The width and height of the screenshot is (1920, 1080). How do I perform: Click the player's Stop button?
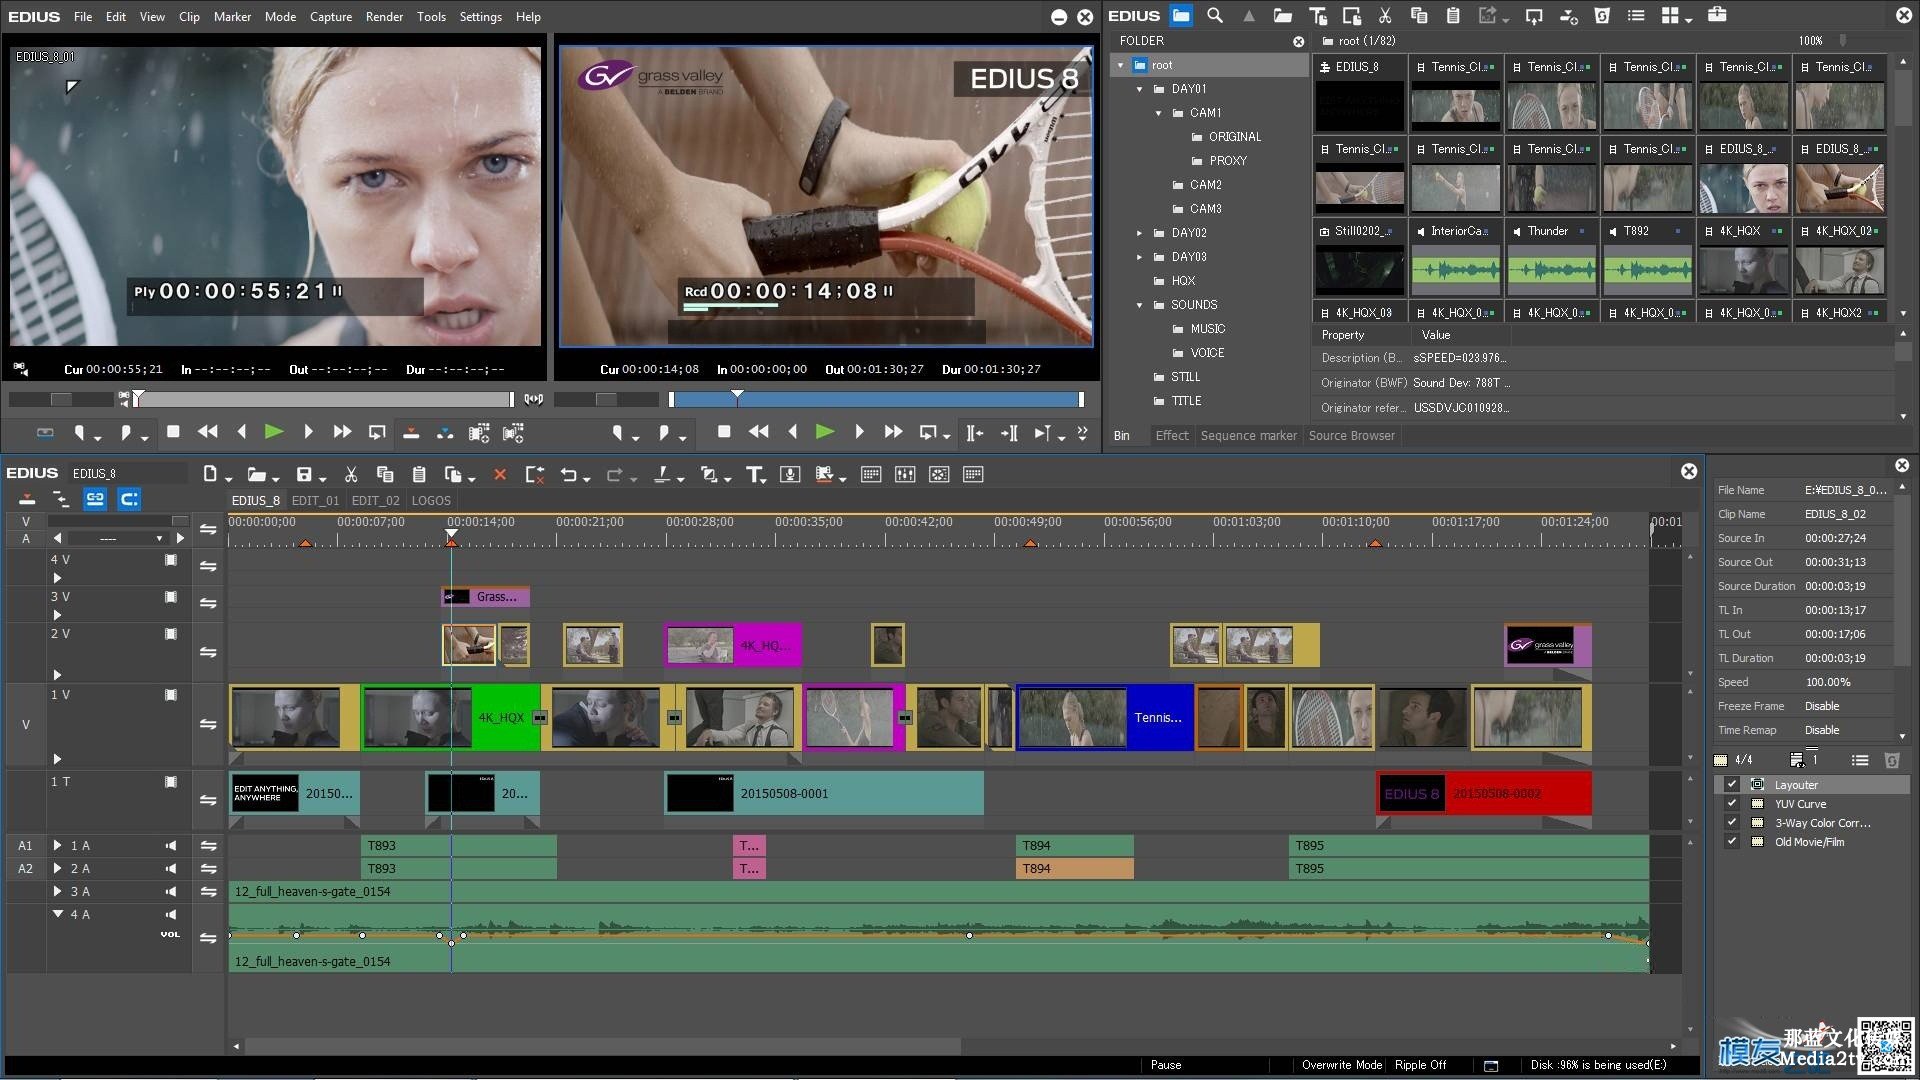click(x=173, y=432)
